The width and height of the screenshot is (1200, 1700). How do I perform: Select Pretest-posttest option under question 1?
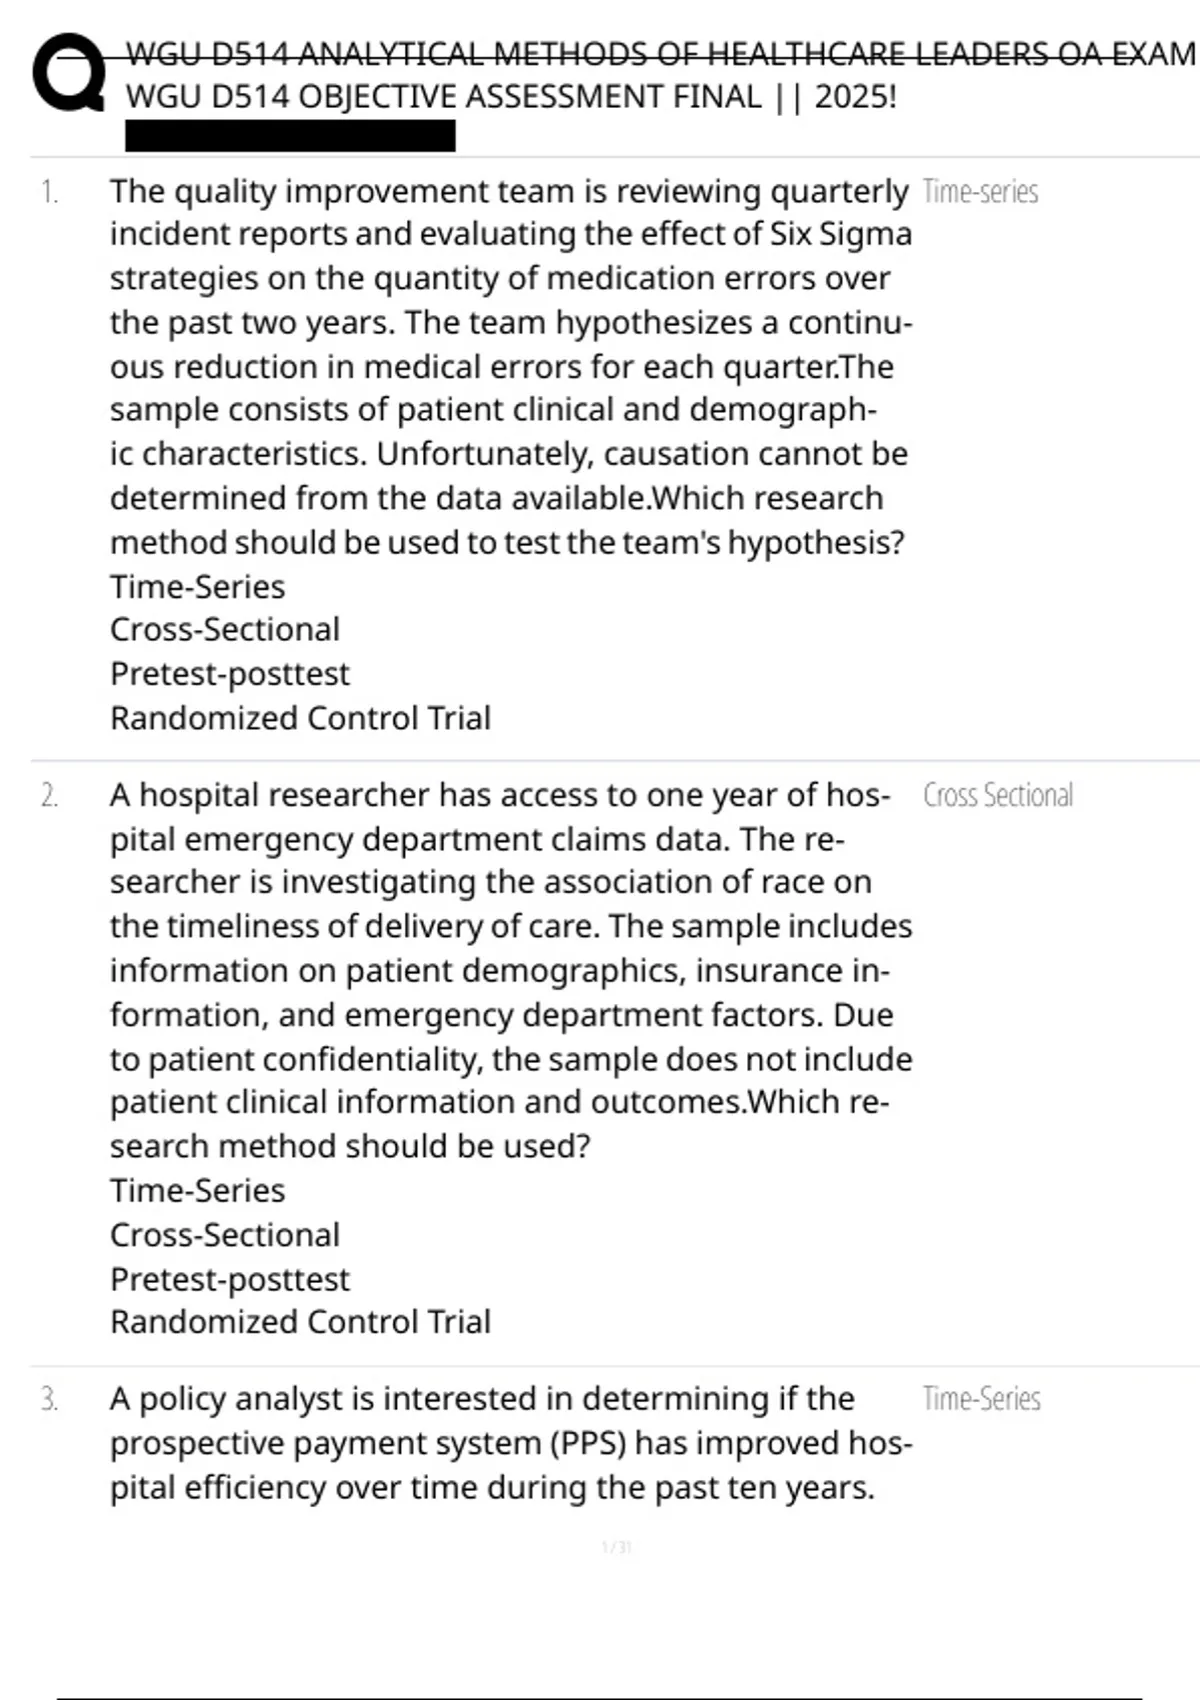point(230,674)
